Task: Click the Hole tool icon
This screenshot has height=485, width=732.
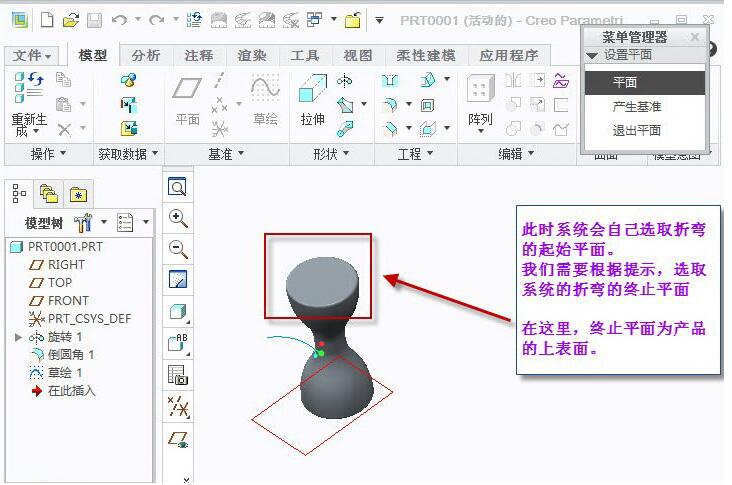Action: (x=390, y=81)
